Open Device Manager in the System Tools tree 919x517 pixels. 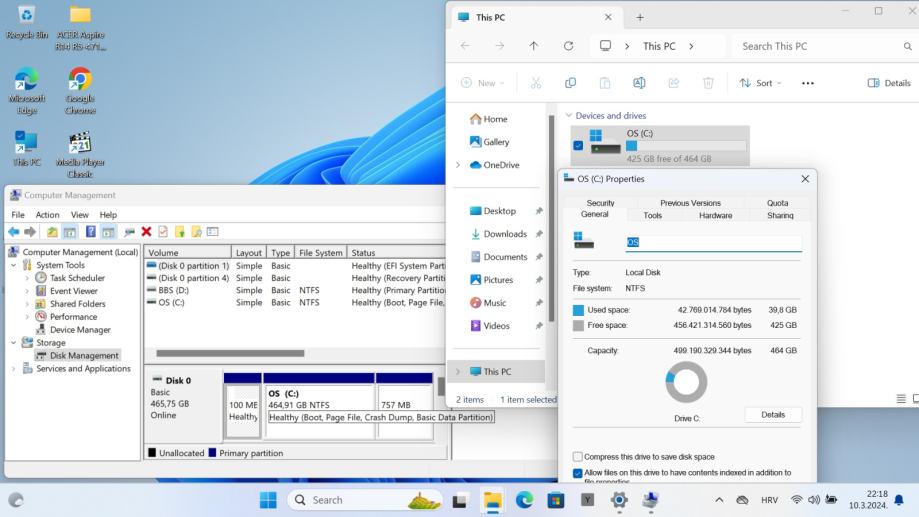point(78,329)
